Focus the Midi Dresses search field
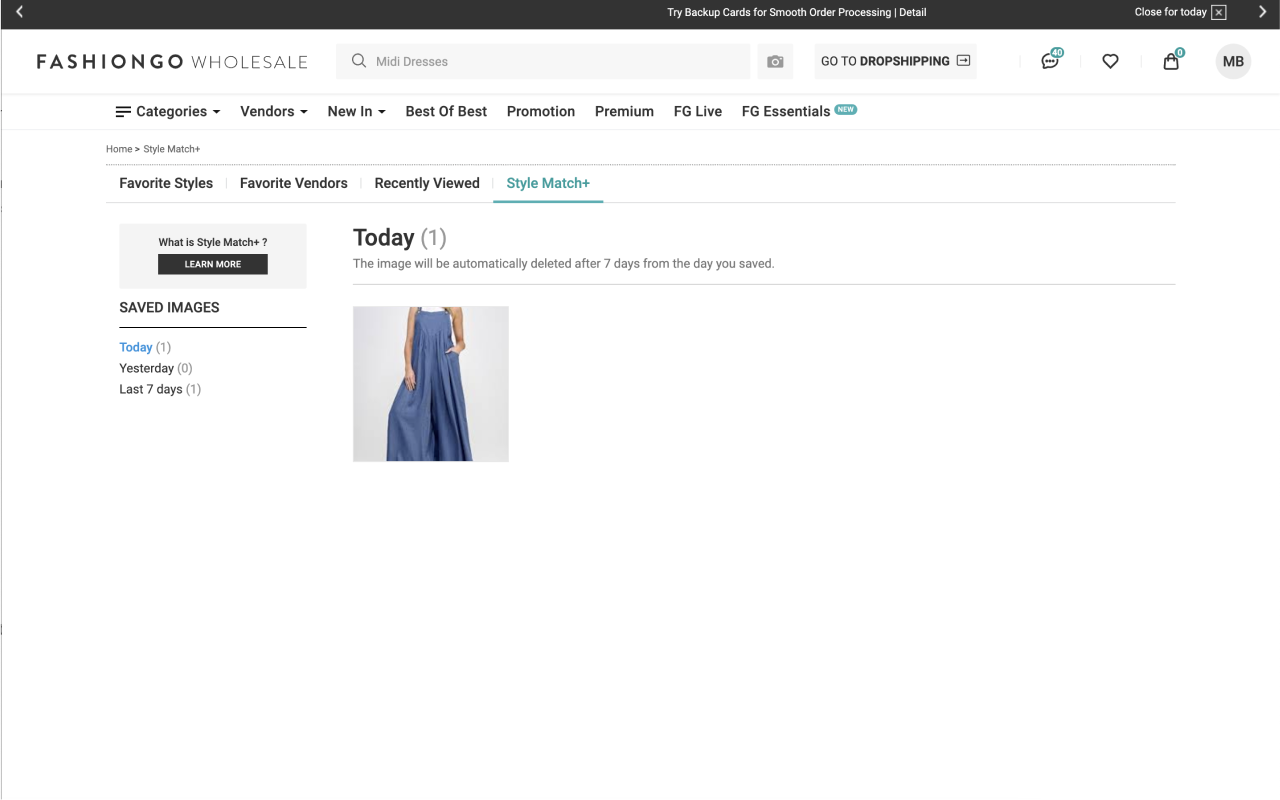Viewport: 1280px width, 800px height. (543, 61)
